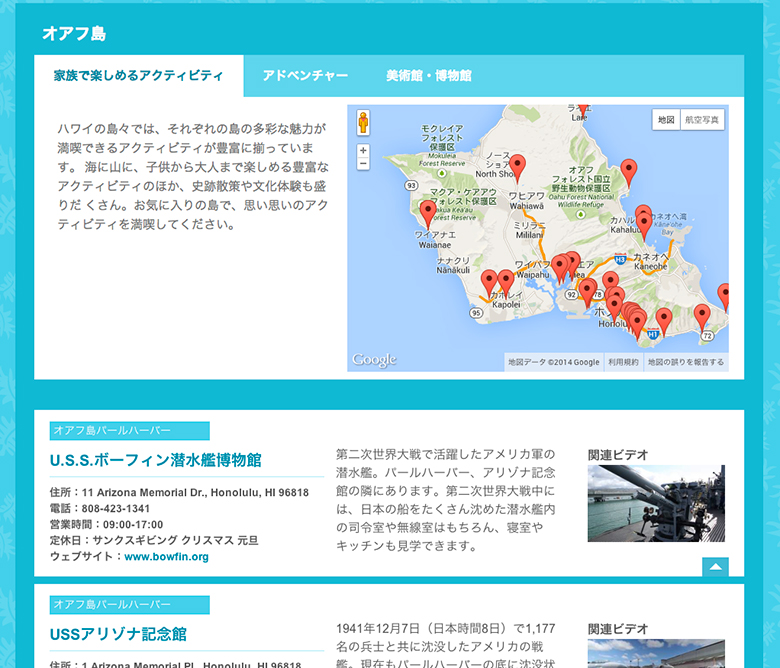
Task: Zoom in on the map
Action: [363, 150]
